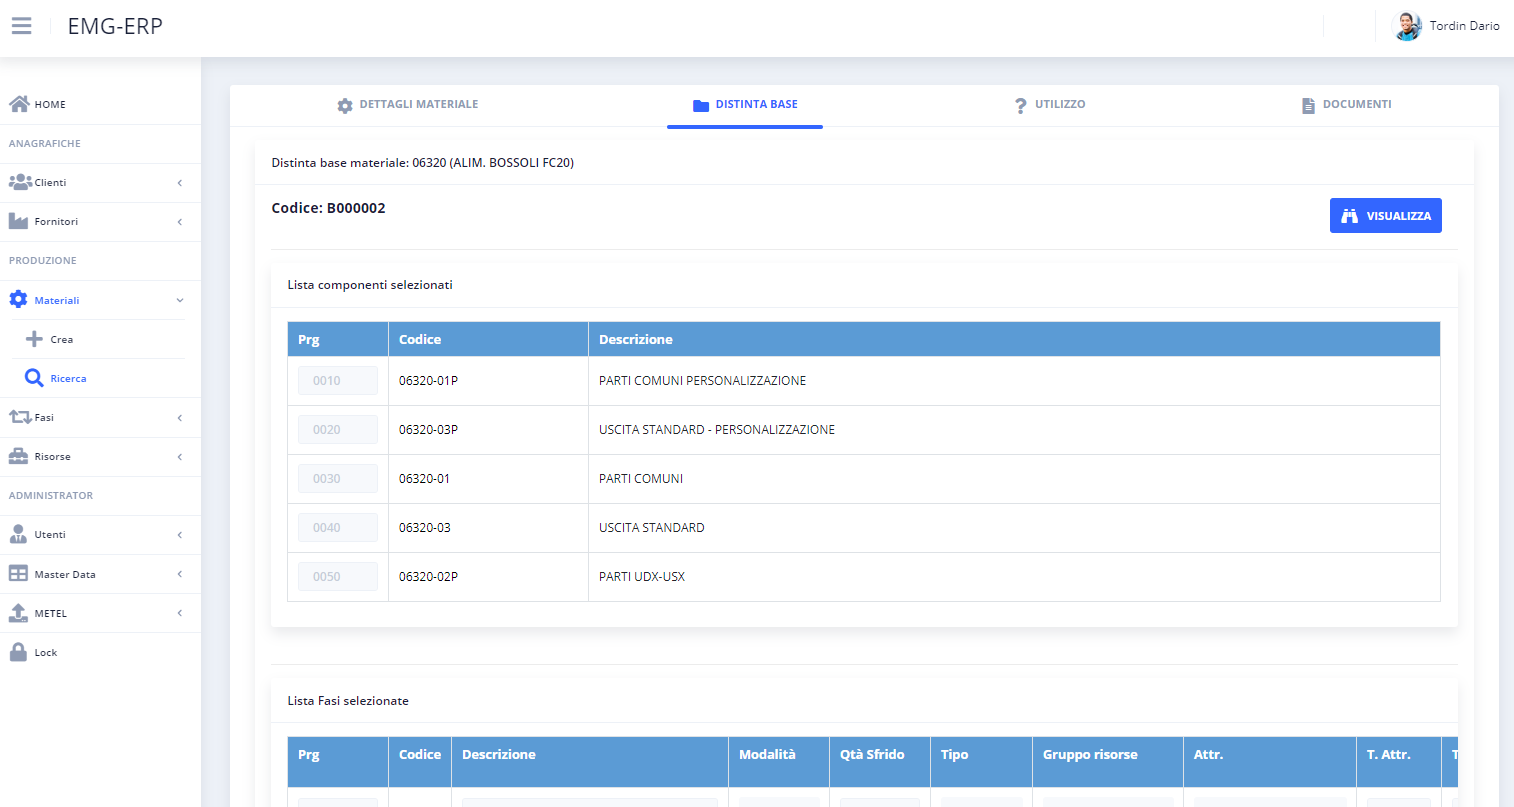Click the Clienti people icon

[20, 182]
